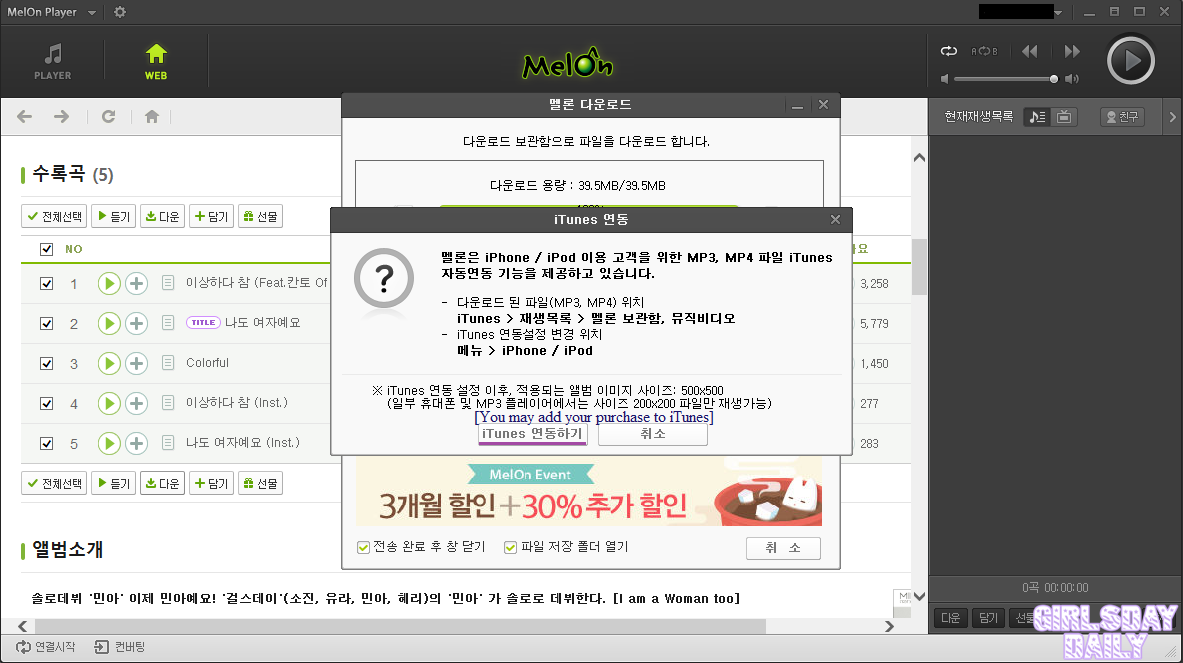Toggle repeat playback mode

pos(948,51)
